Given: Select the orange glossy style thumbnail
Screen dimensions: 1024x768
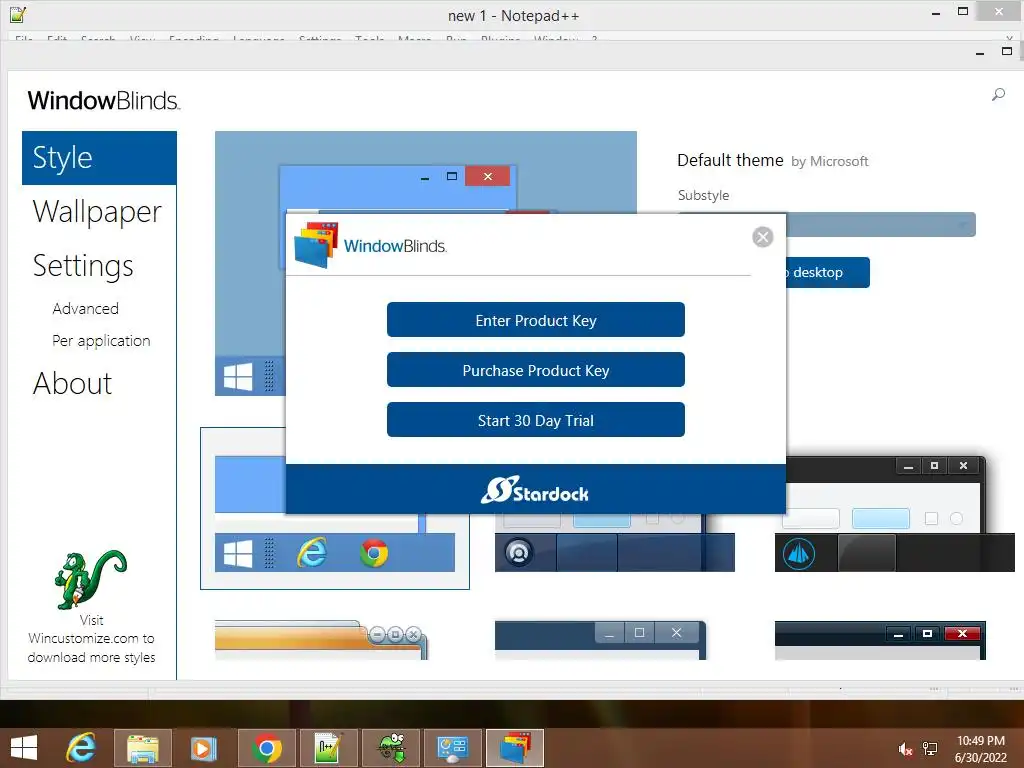Looking at the screenshot, I should pyautogui.click(x=321, y=640).
